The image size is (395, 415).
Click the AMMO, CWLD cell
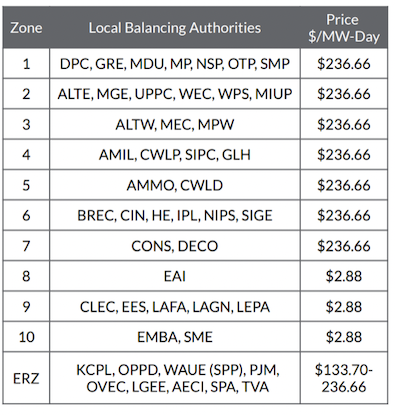[175, 185]
